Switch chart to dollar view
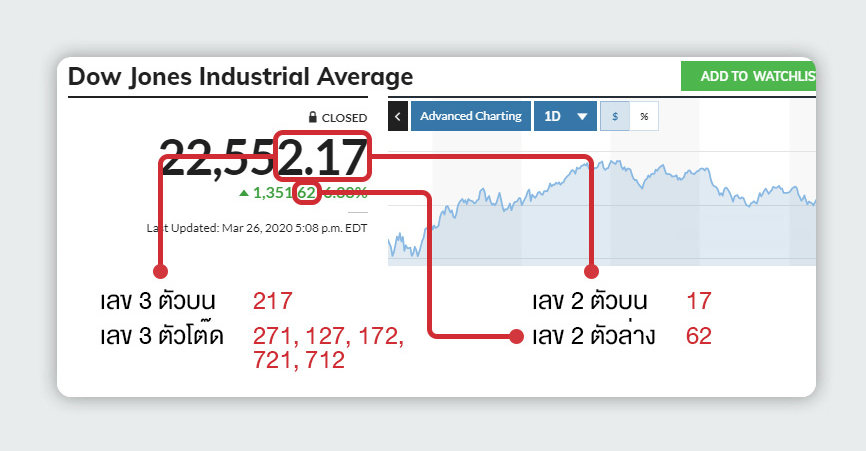866x451 pixels. [x=614, y=116]
